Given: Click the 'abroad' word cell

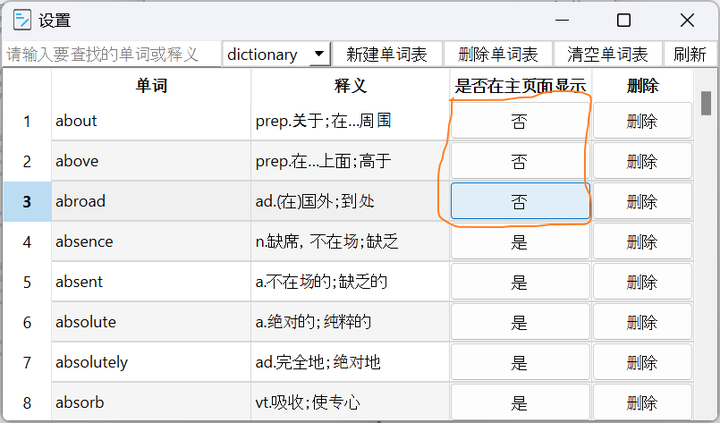Looking at the screenshot, I should coord(151,201).
